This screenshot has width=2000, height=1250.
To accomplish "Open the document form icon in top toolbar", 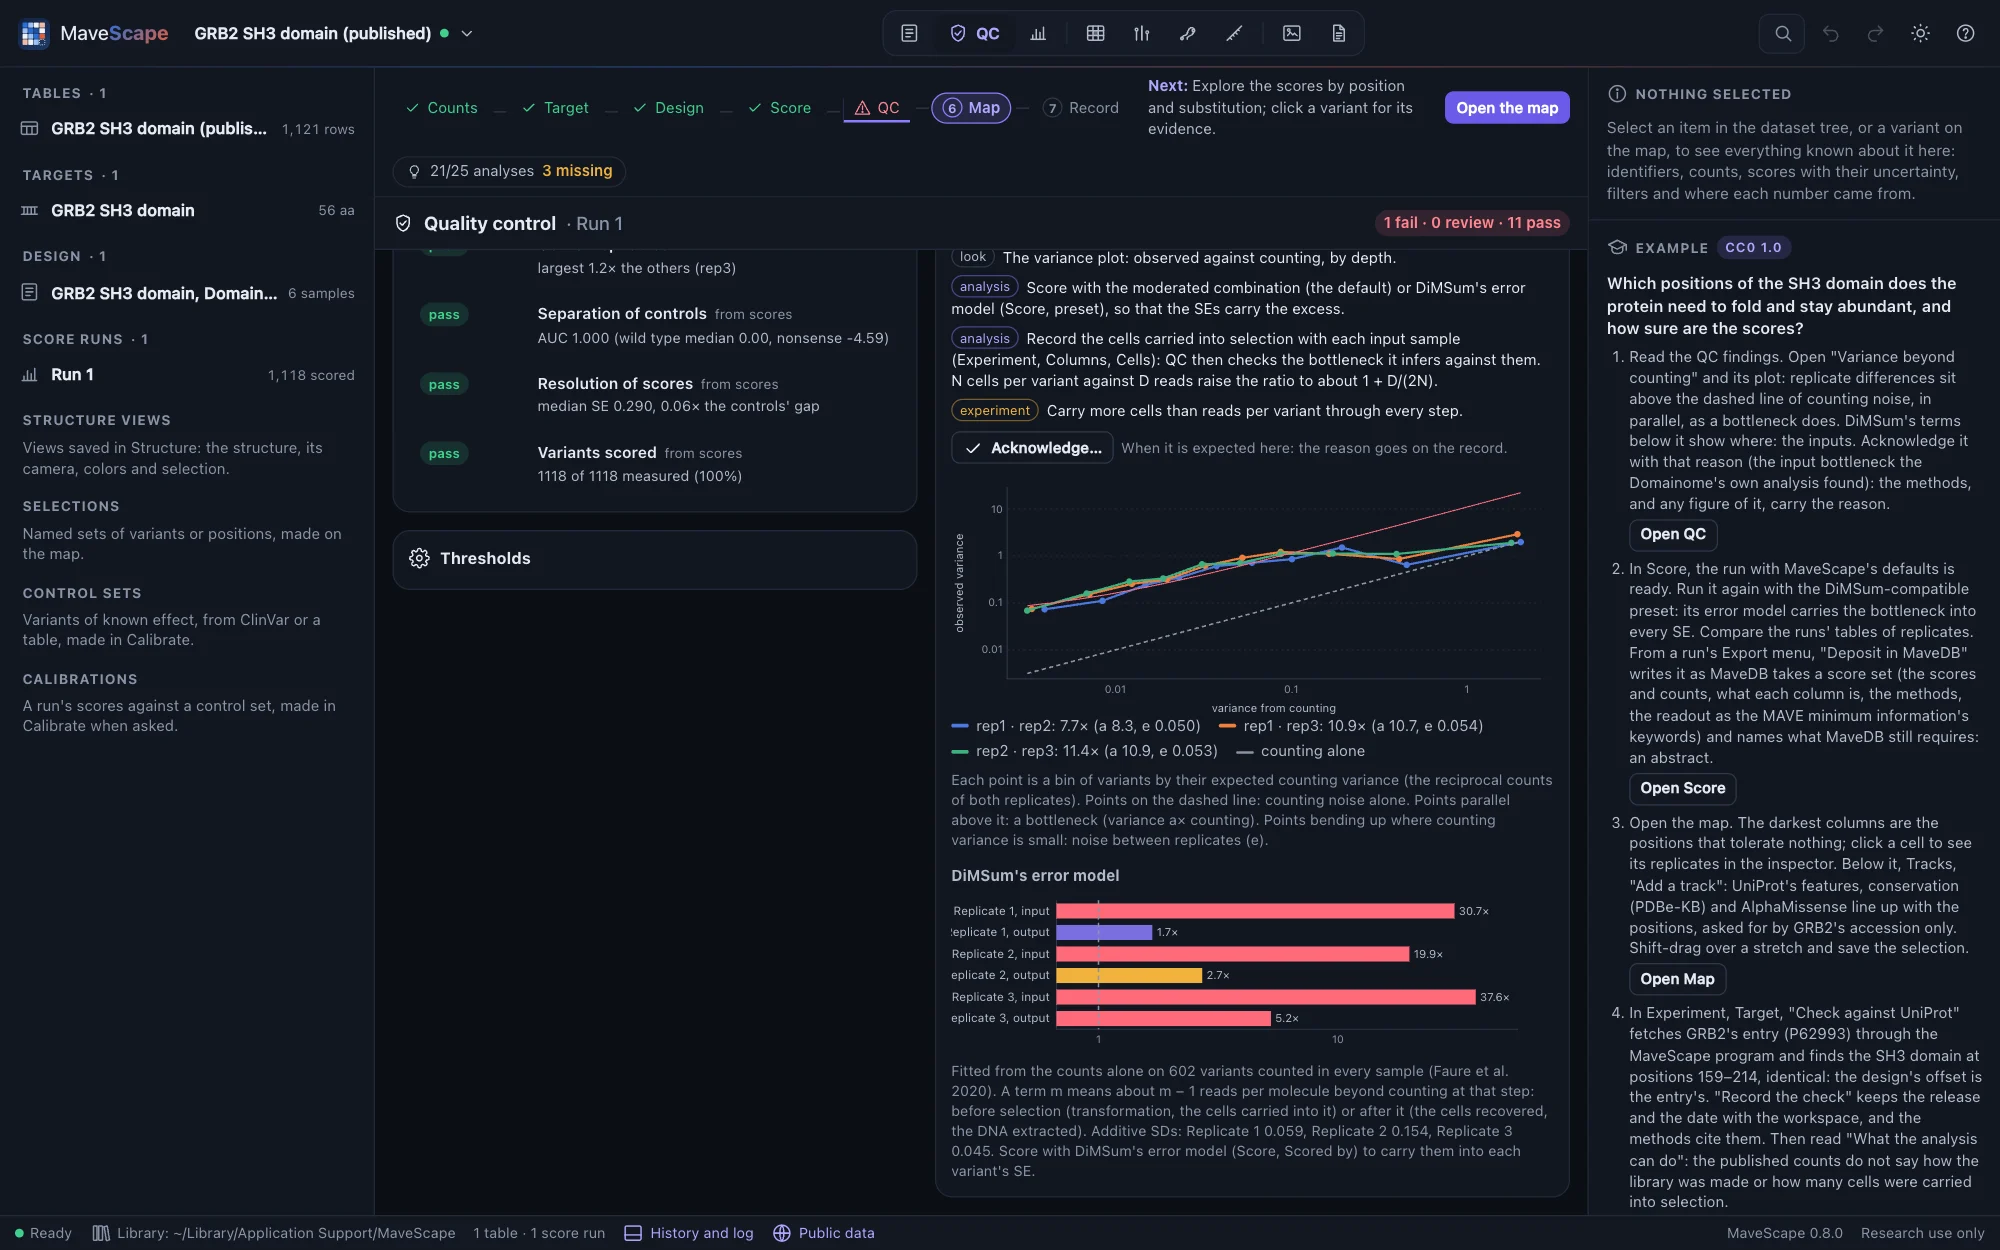I will point(909,33).
